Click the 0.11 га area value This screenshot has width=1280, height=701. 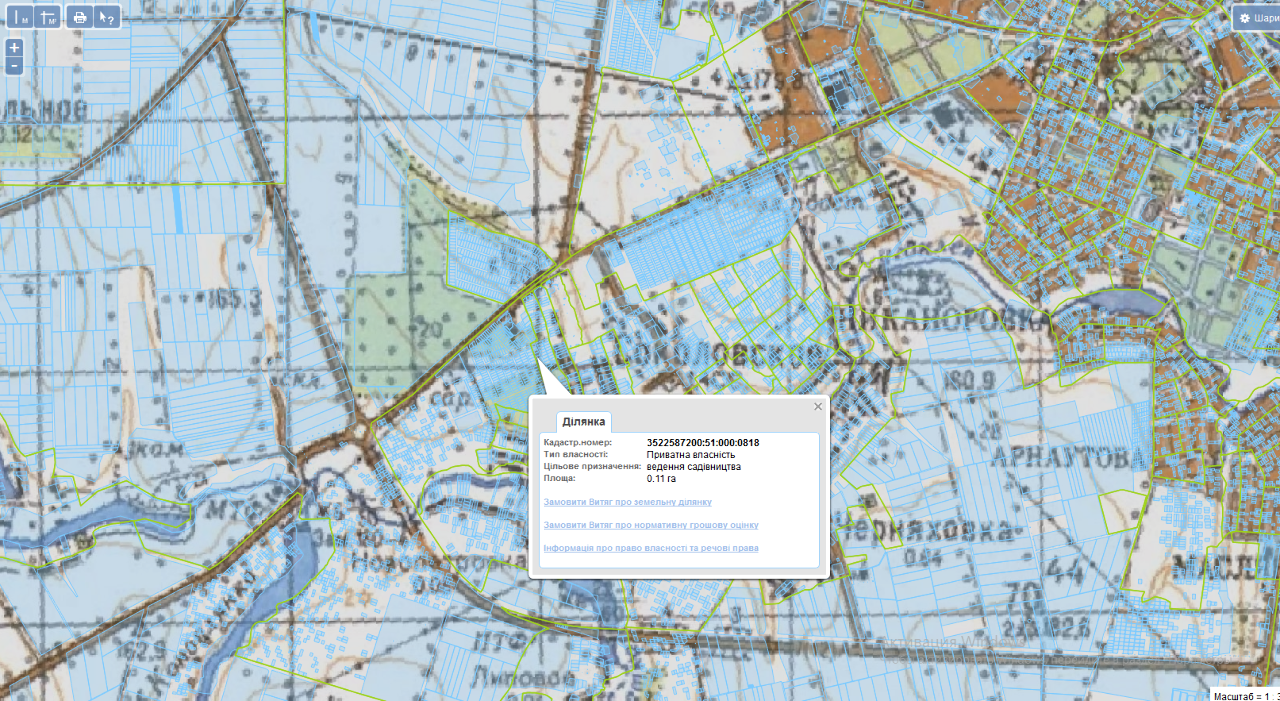(x=663, y=478)
